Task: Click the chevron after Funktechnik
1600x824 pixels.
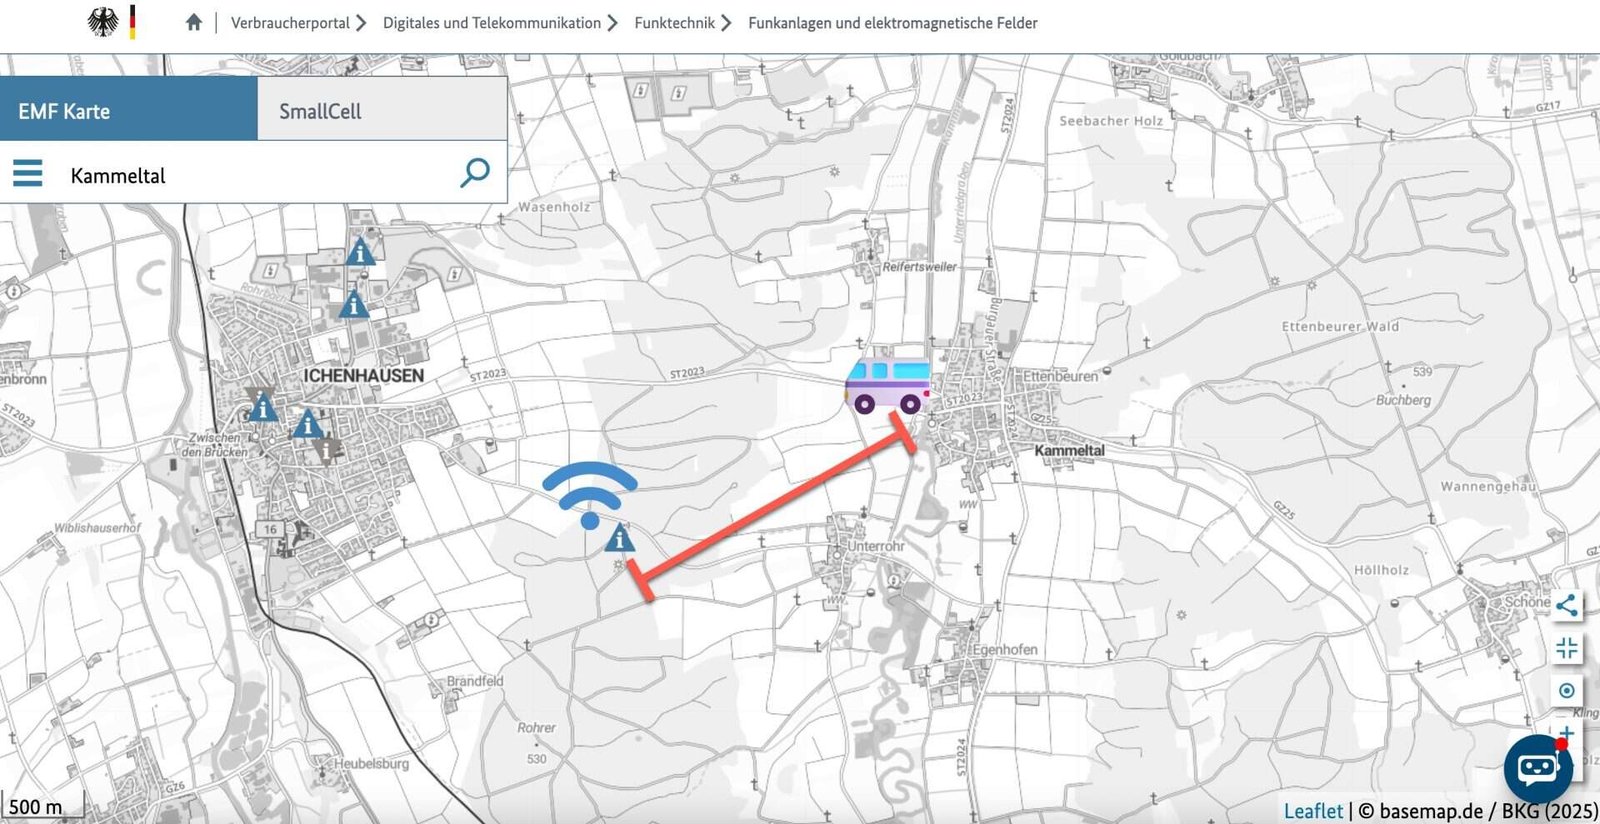Action: click(726, 22)
